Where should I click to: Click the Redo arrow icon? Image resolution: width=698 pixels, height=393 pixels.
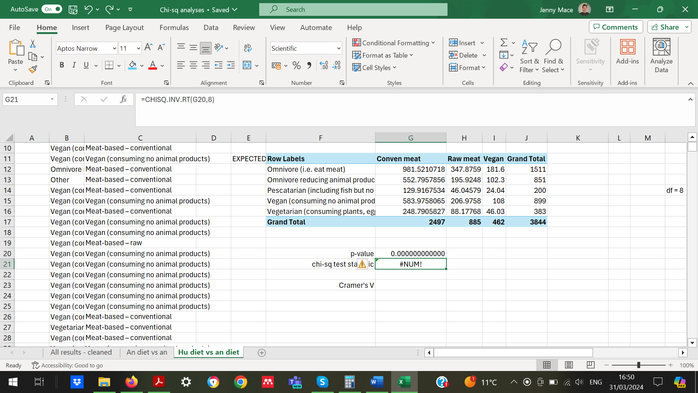tap(109, 9)
